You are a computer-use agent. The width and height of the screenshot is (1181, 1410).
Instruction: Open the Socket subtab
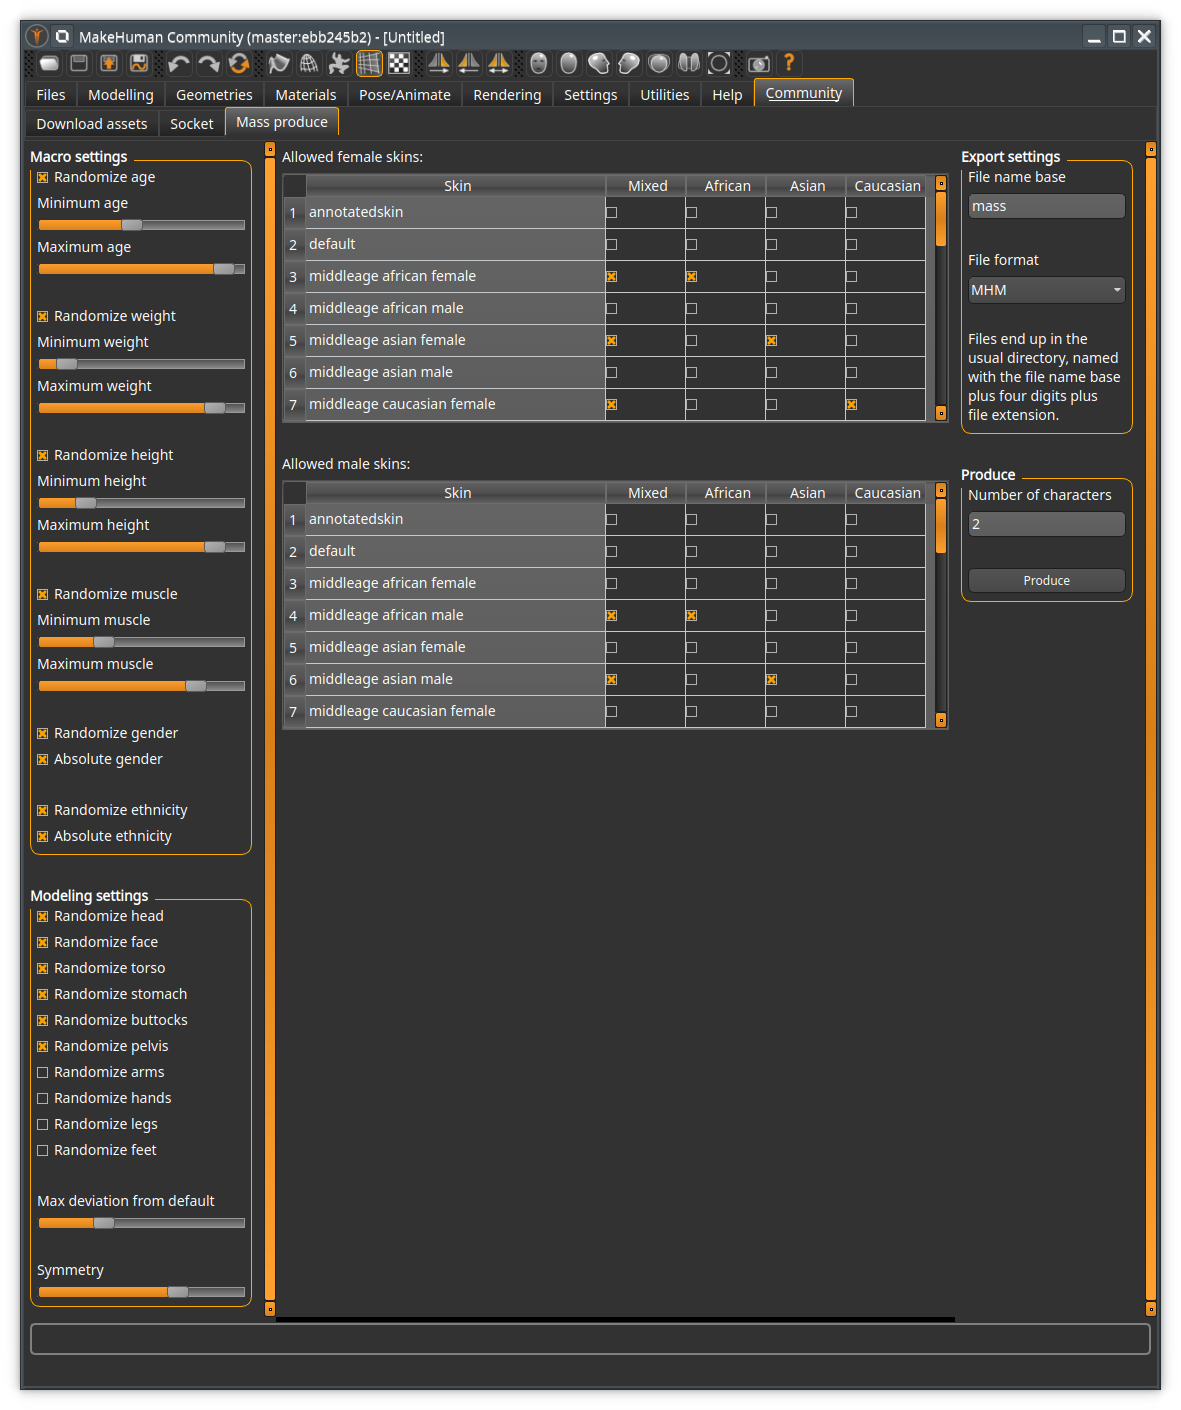192,124
